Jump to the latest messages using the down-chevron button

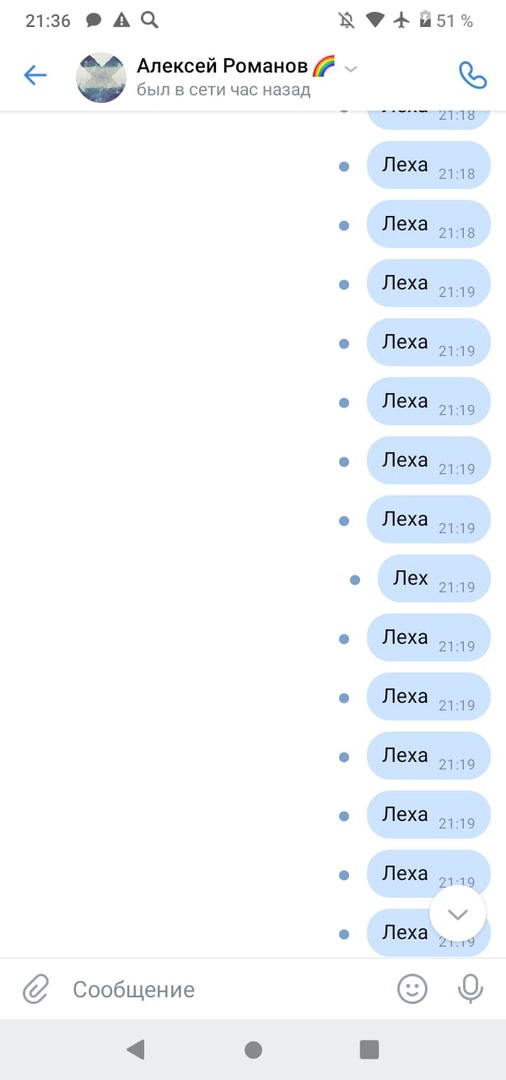click(x=458, y=914)
